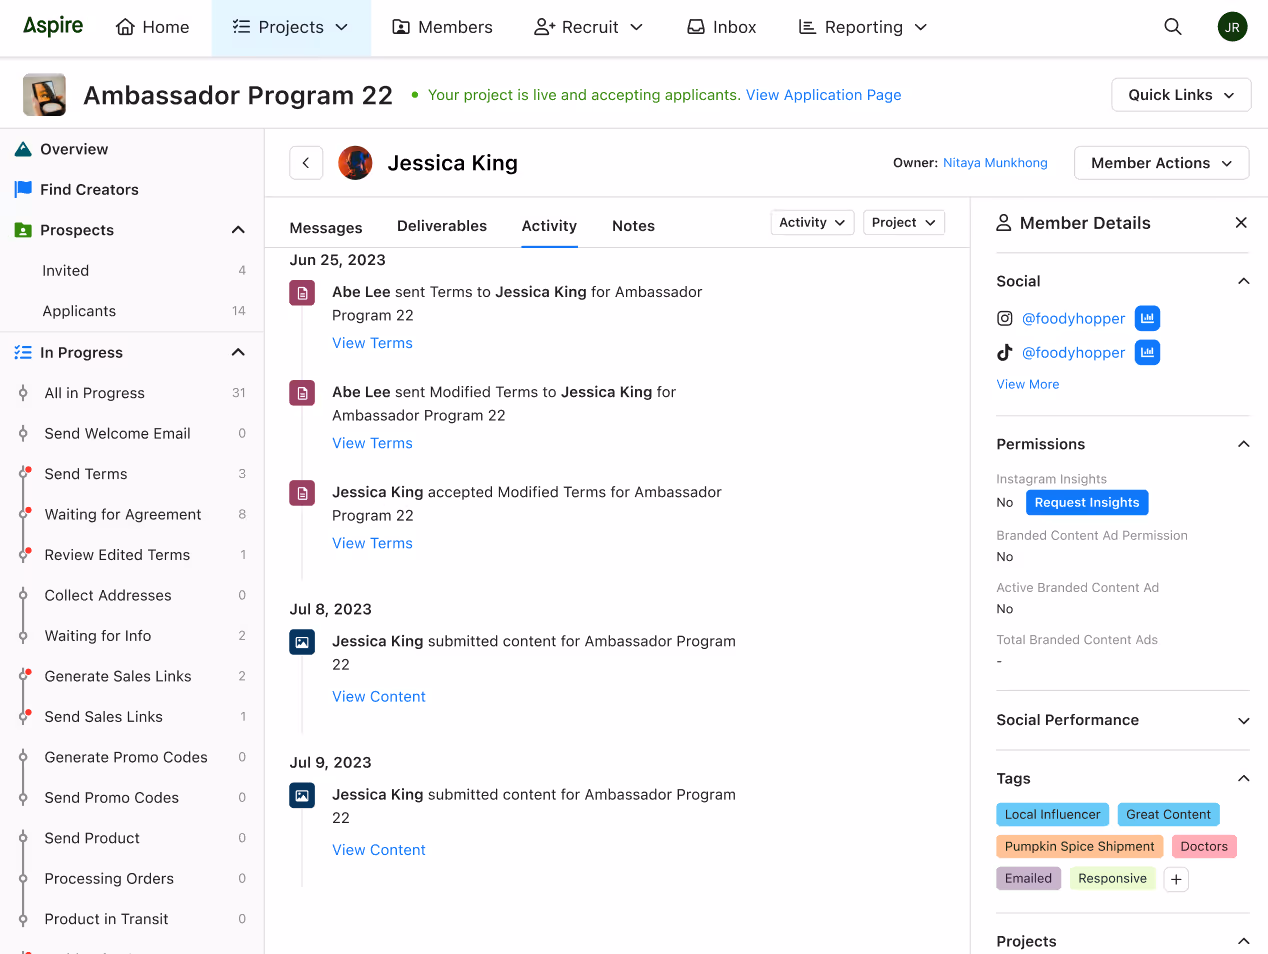The height and width of the screenshot is (954, 1268).
Task: Click the image icon for Jul 8 content submission
Action: [x=302, y=642]
